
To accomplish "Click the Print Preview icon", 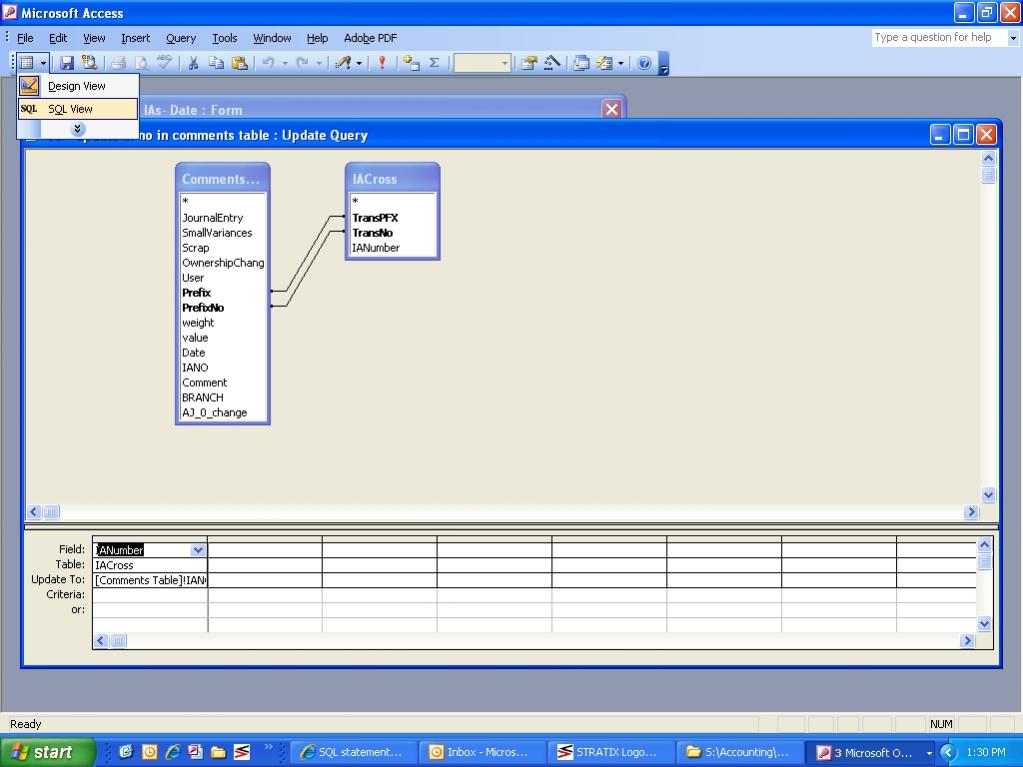I will pyautogui.click(x=141, y=63).
